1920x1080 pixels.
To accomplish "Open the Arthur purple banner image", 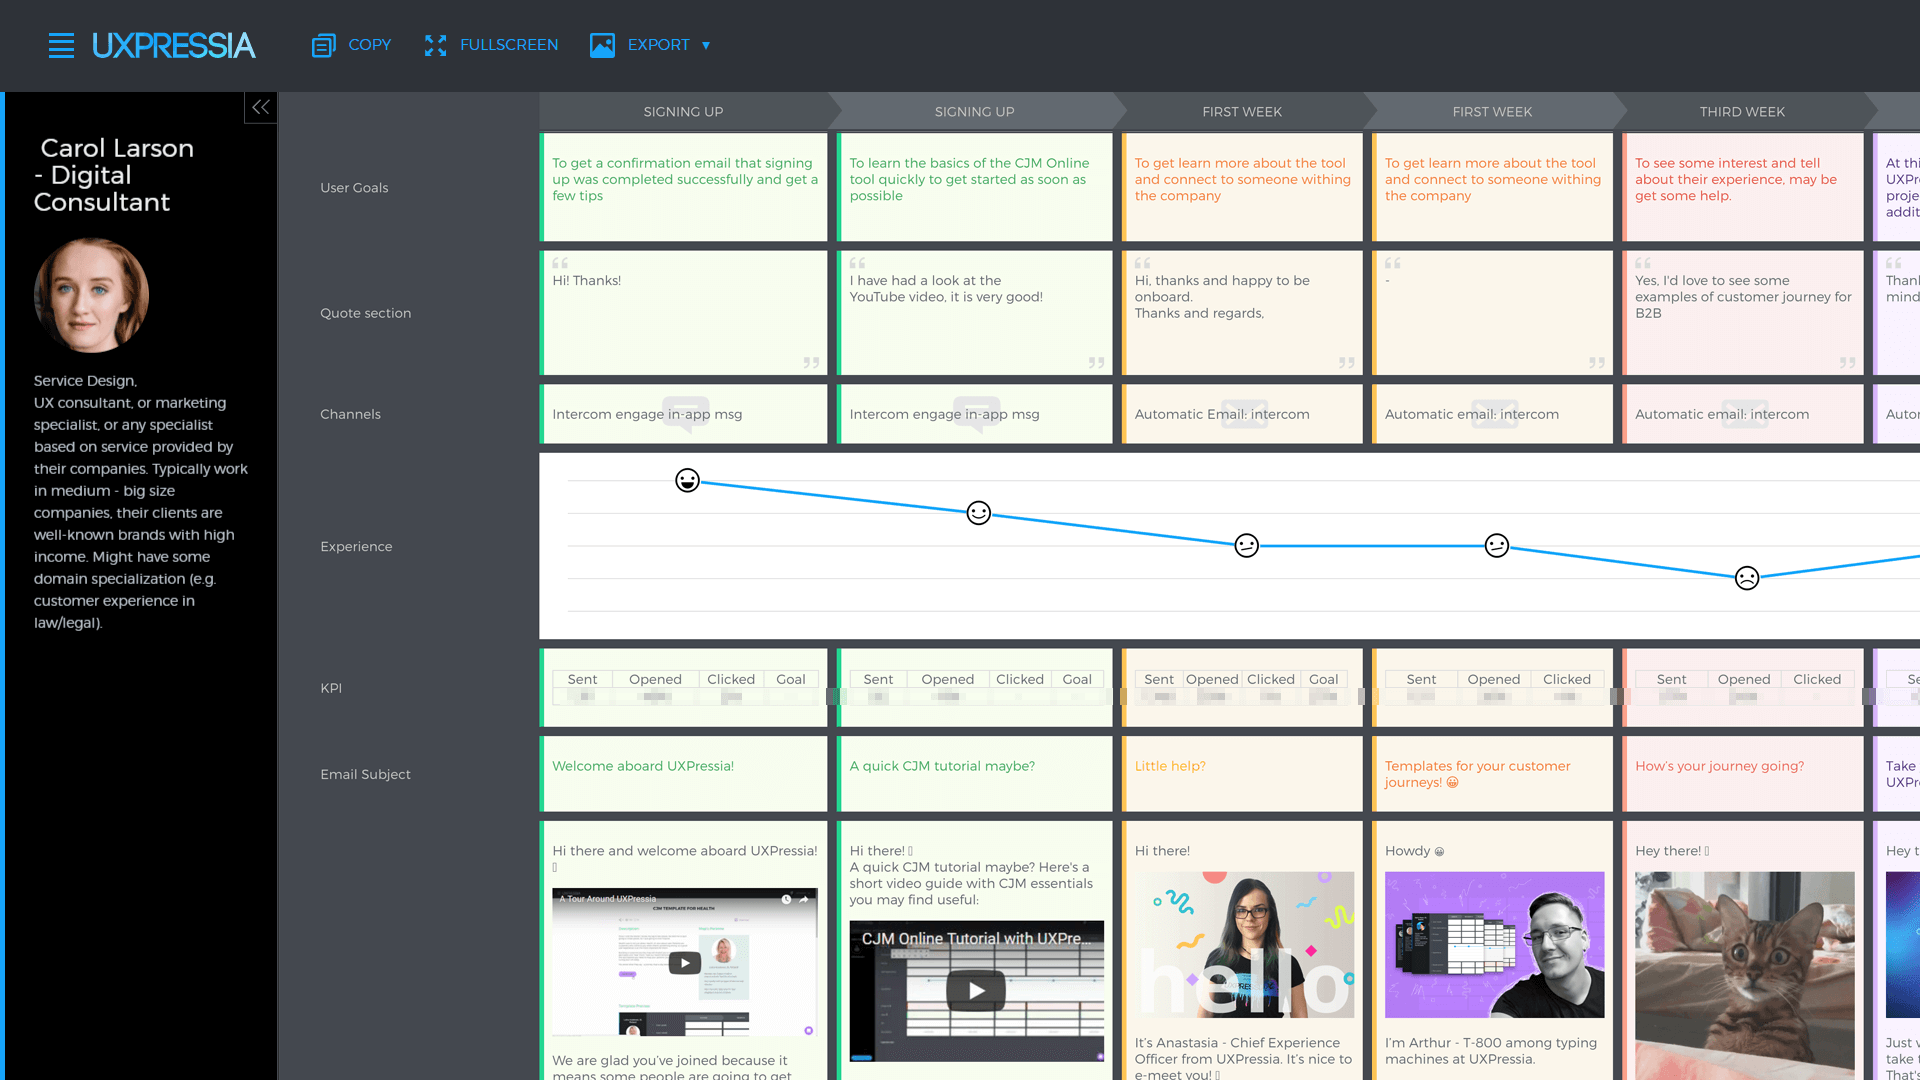I will pyautogui.click(x=1494, y=945).
